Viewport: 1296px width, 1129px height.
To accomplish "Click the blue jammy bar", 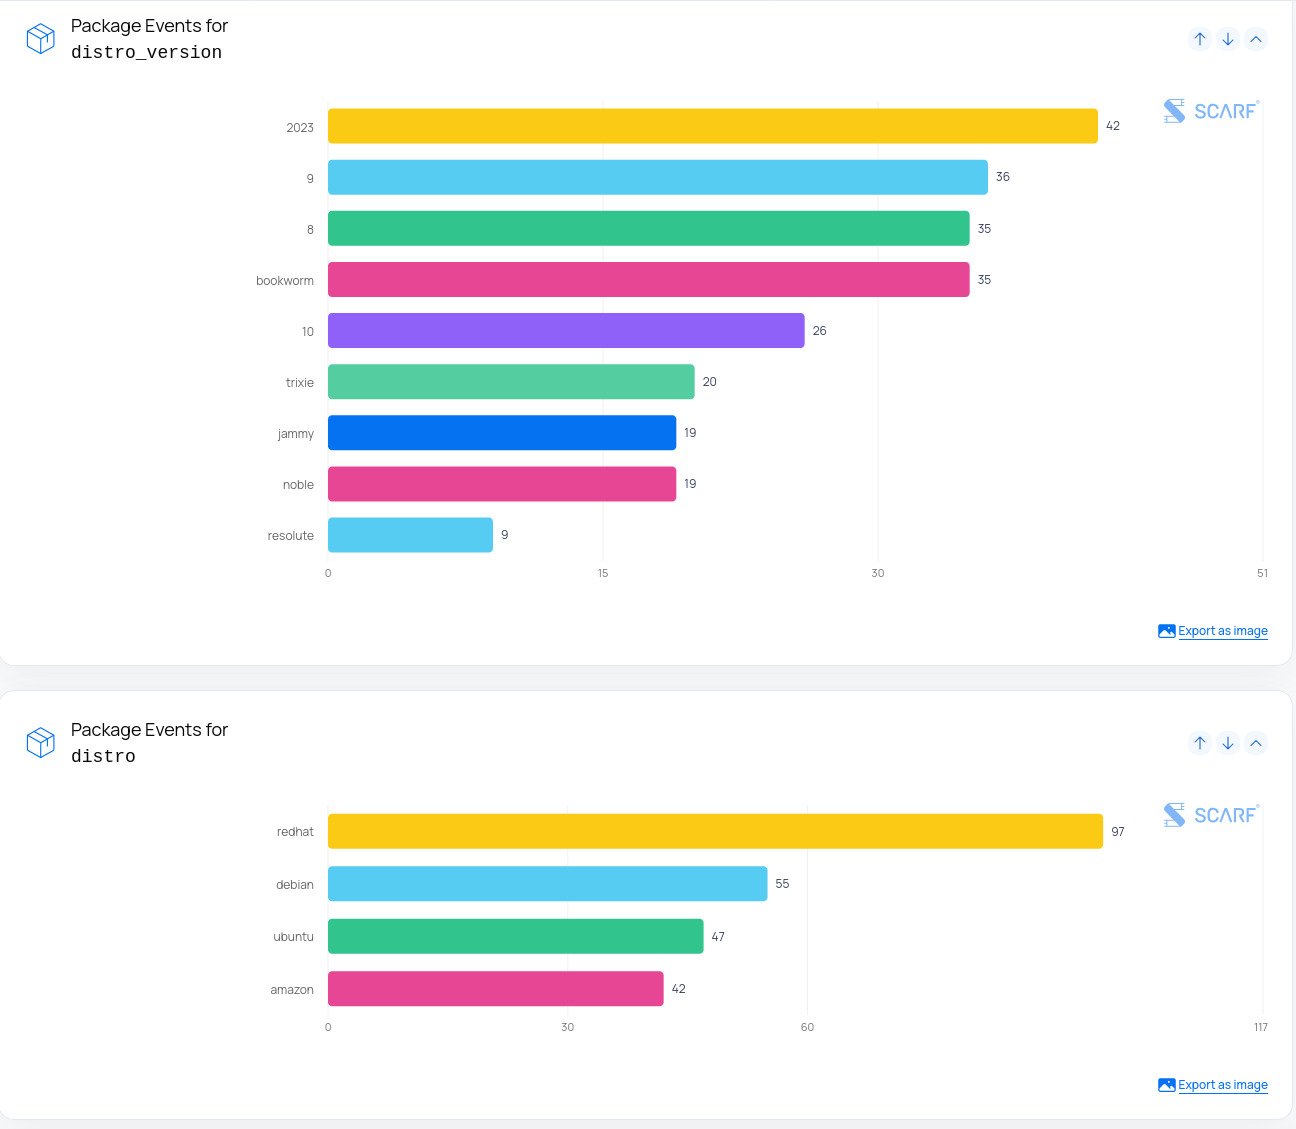I will point(502,433).
